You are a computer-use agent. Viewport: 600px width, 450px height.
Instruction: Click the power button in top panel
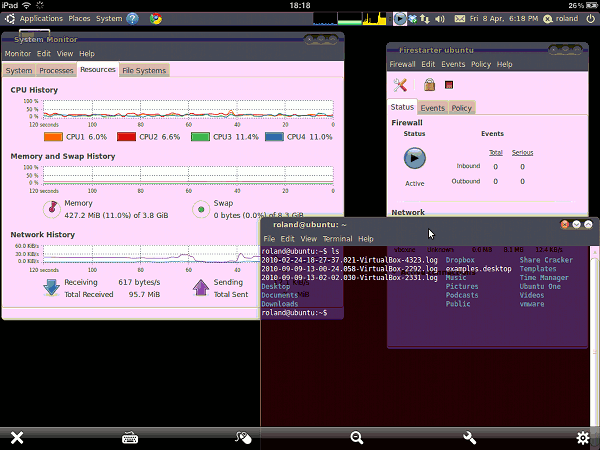[x=590, y=18]
